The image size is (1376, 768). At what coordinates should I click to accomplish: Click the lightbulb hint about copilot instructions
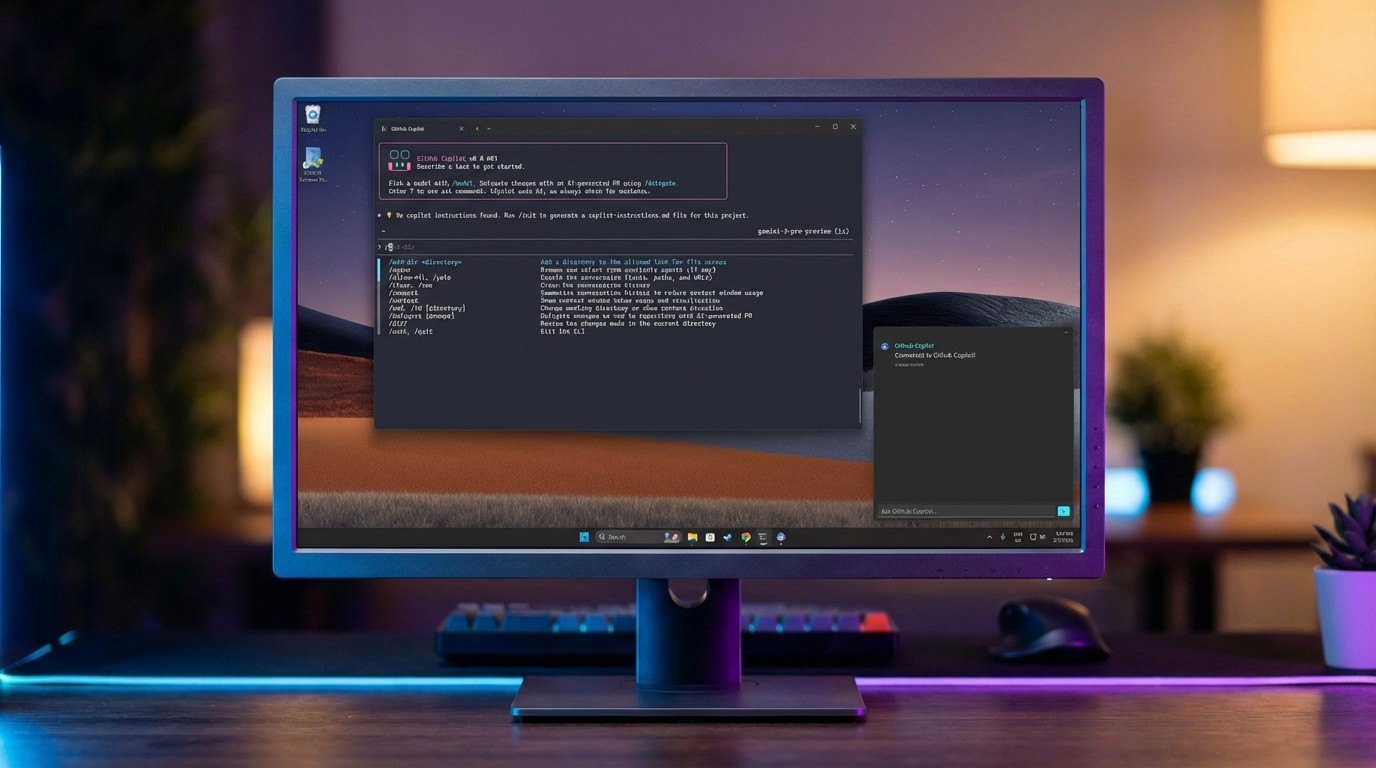point(390,213)
